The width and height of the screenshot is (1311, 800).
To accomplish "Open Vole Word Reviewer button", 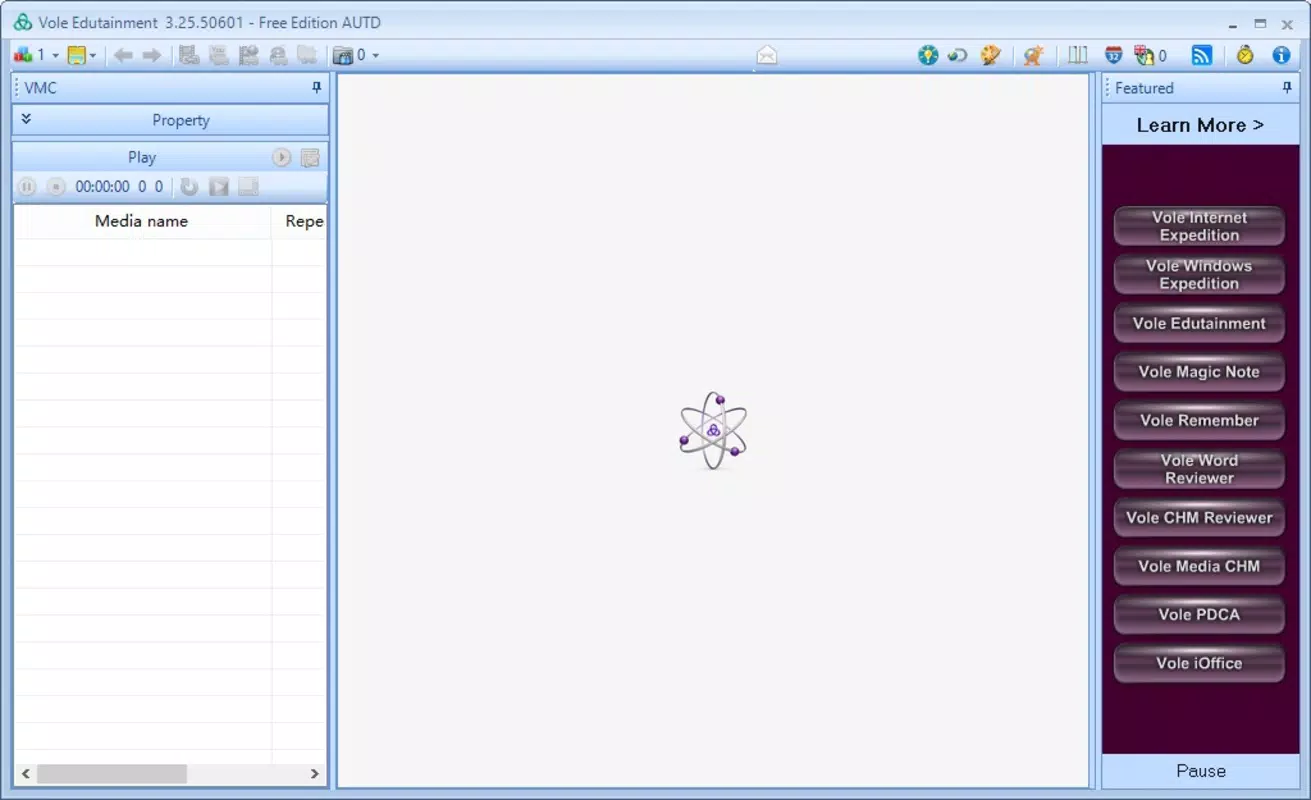I will [x=1199, y=469].
